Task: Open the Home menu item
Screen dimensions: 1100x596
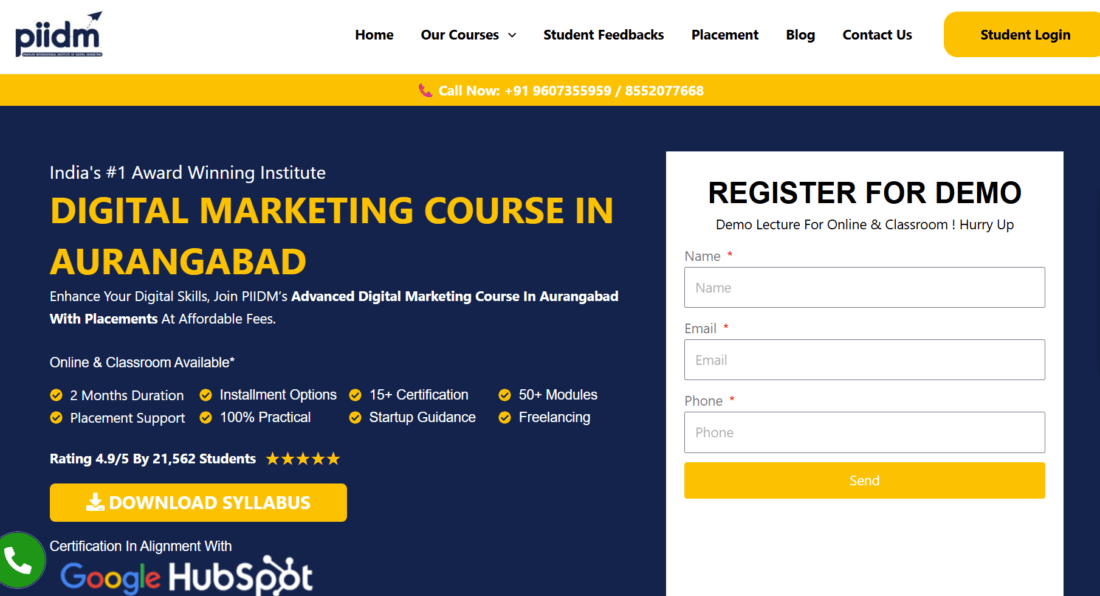Action: pyautogui.click(x=374, y=35)
